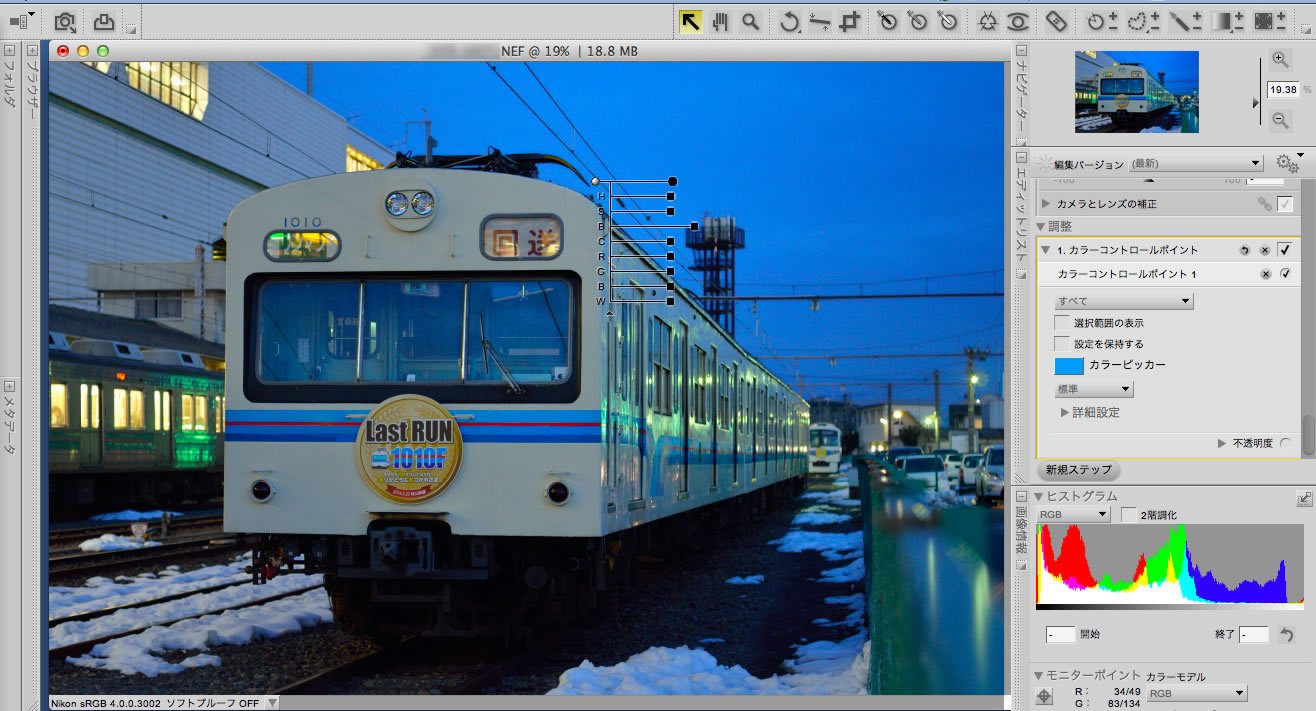Screen dimensions: 1316x711
Task: Click the カラーピッカー blue swatch
Action: (1070, 365)
